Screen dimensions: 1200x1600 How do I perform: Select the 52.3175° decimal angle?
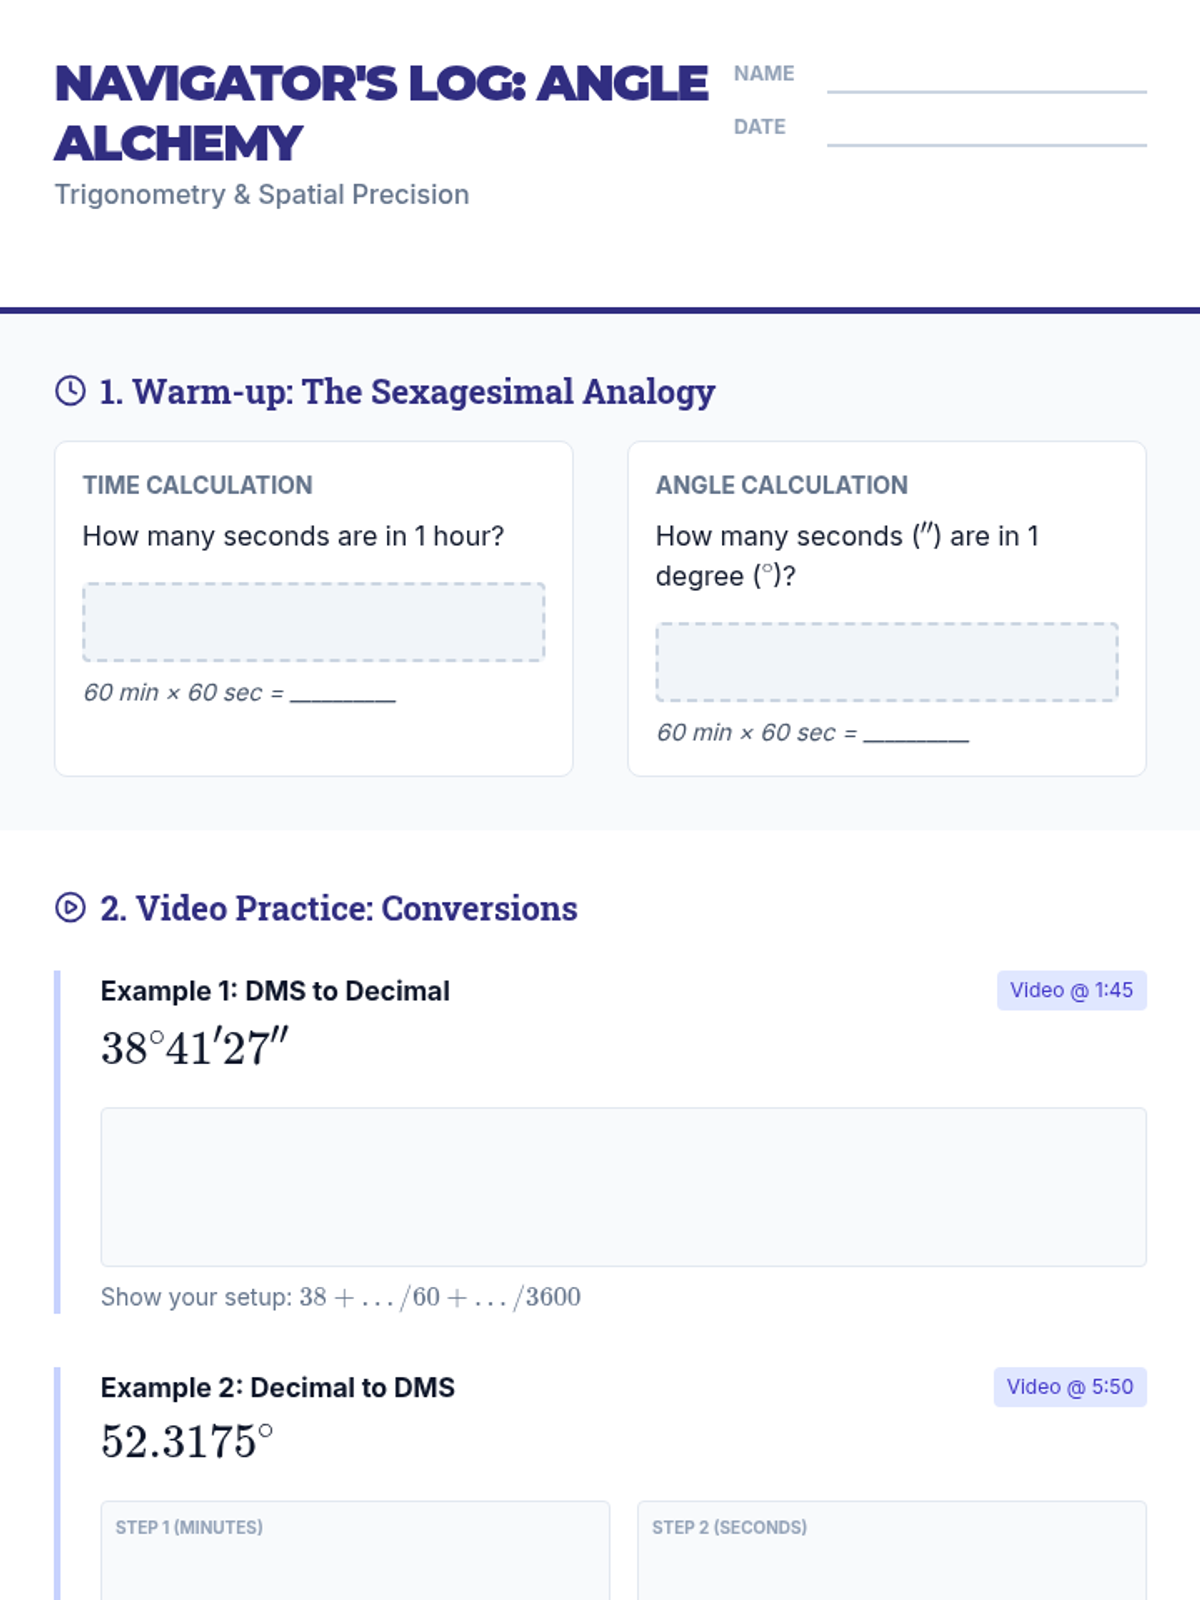(x=187, y=1442)
